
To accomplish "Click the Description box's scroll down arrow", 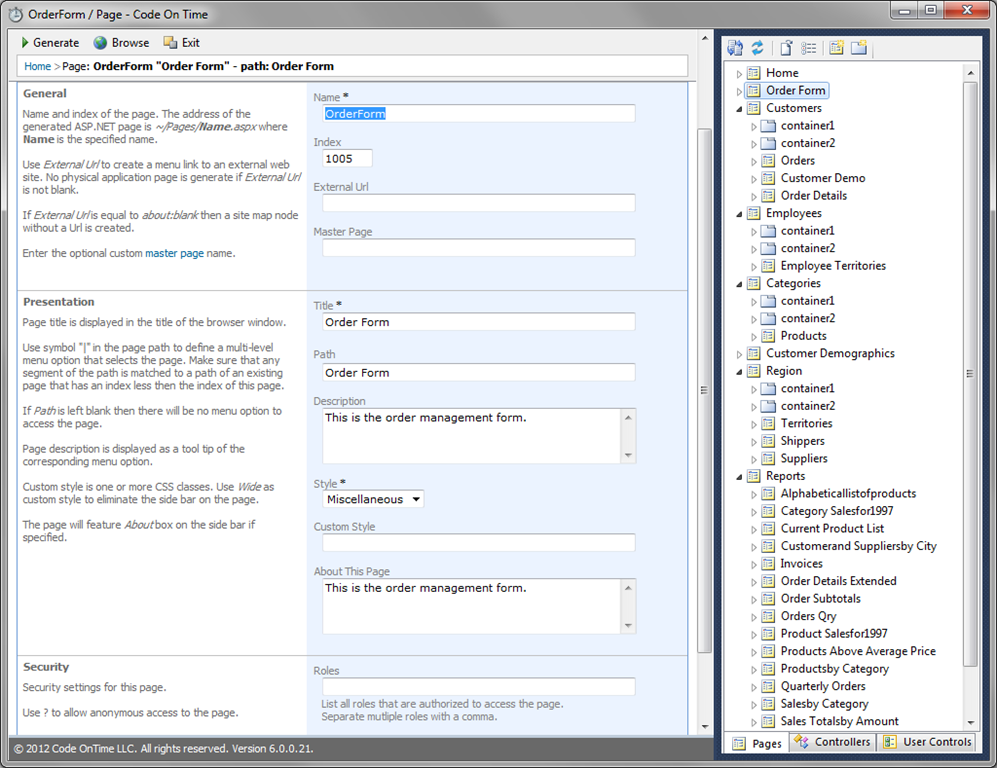I will coord(628,455).
